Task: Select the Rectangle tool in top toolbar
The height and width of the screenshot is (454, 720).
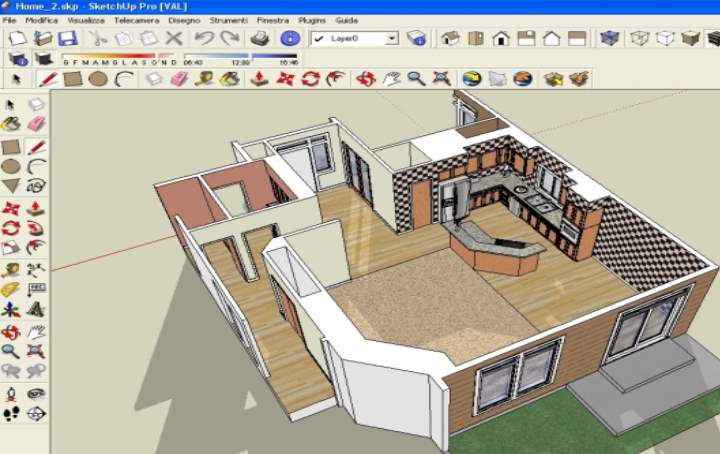Action: (71, 78)
